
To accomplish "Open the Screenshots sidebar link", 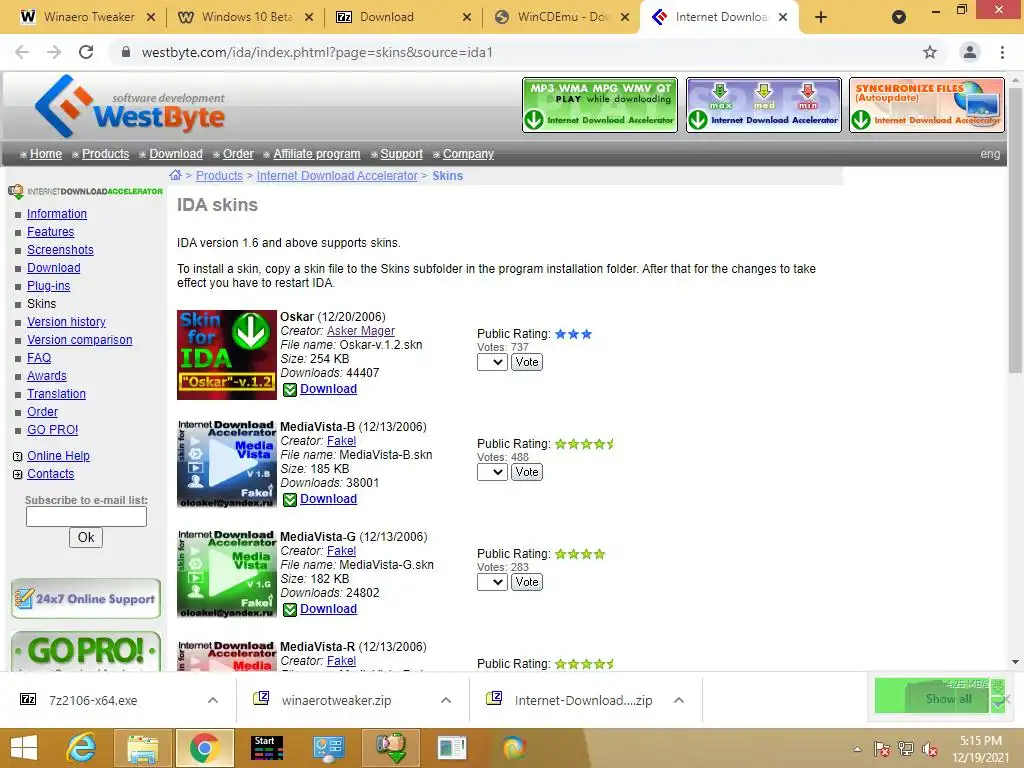I will coord(60,249).
